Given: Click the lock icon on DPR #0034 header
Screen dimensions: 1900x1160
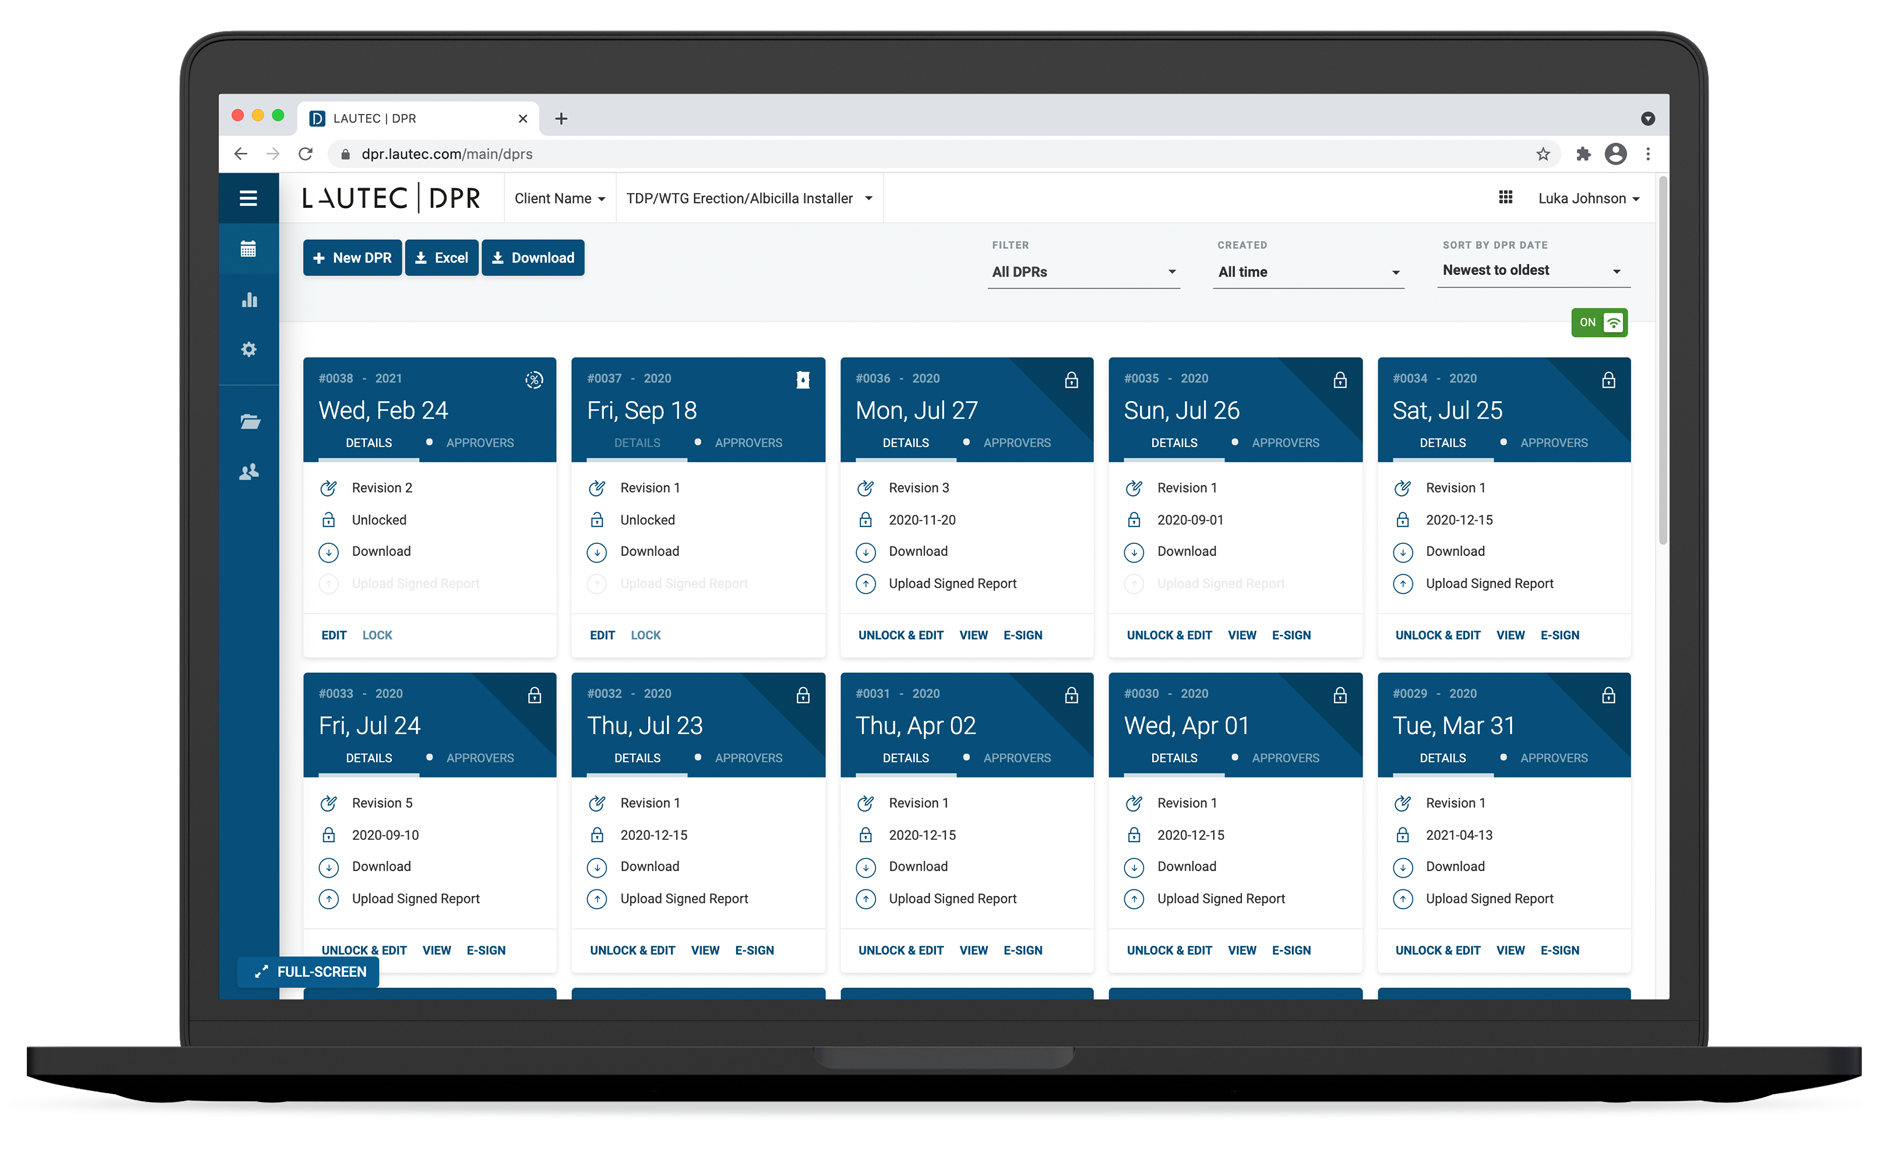Looking at the screenshot, I should pos(1608,380).
